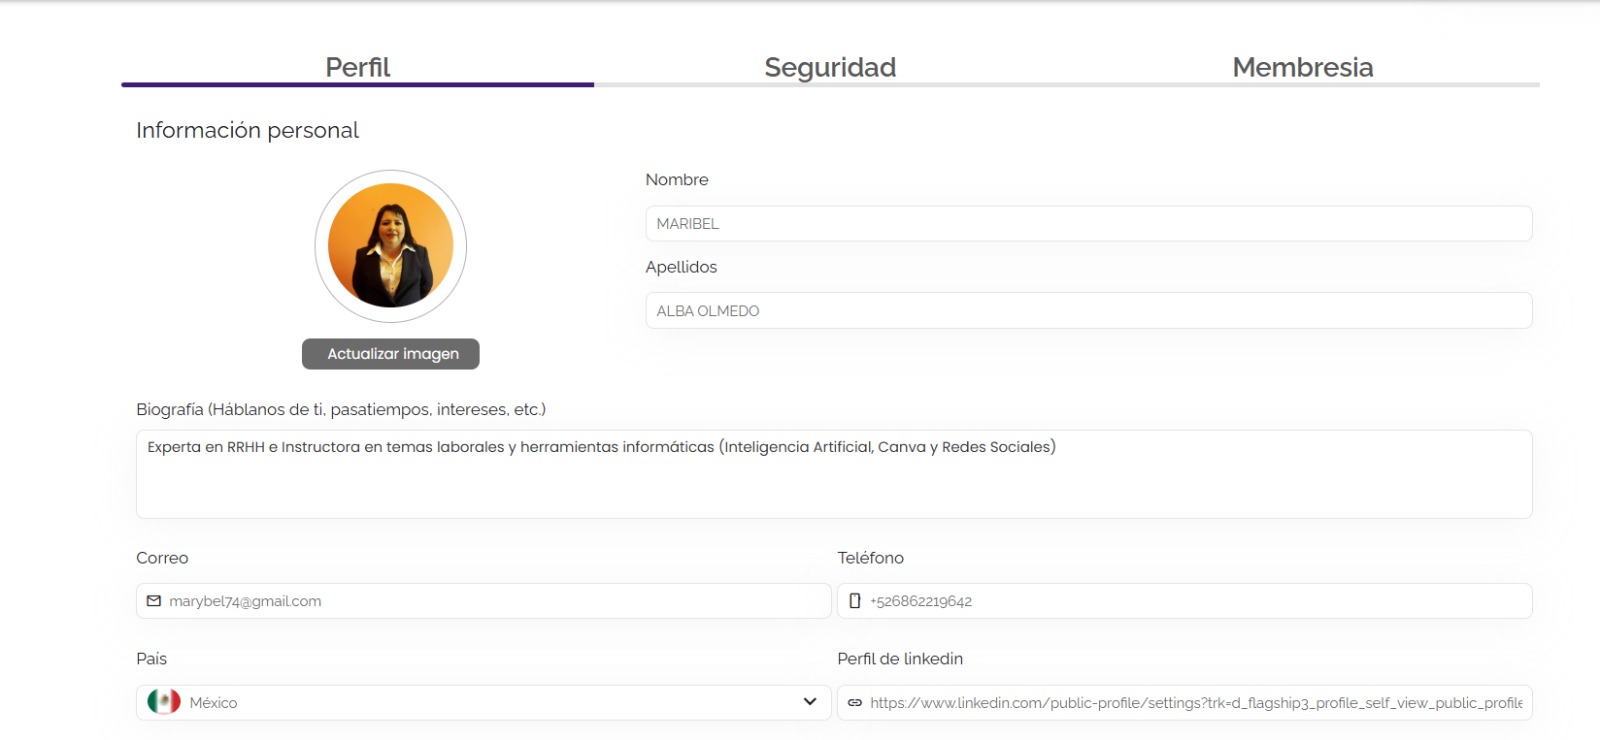Image resolution: width=1600 pixels, height=740 pixels.
Task: Click the phone icon in the Teléfono field
Action: 855,601
